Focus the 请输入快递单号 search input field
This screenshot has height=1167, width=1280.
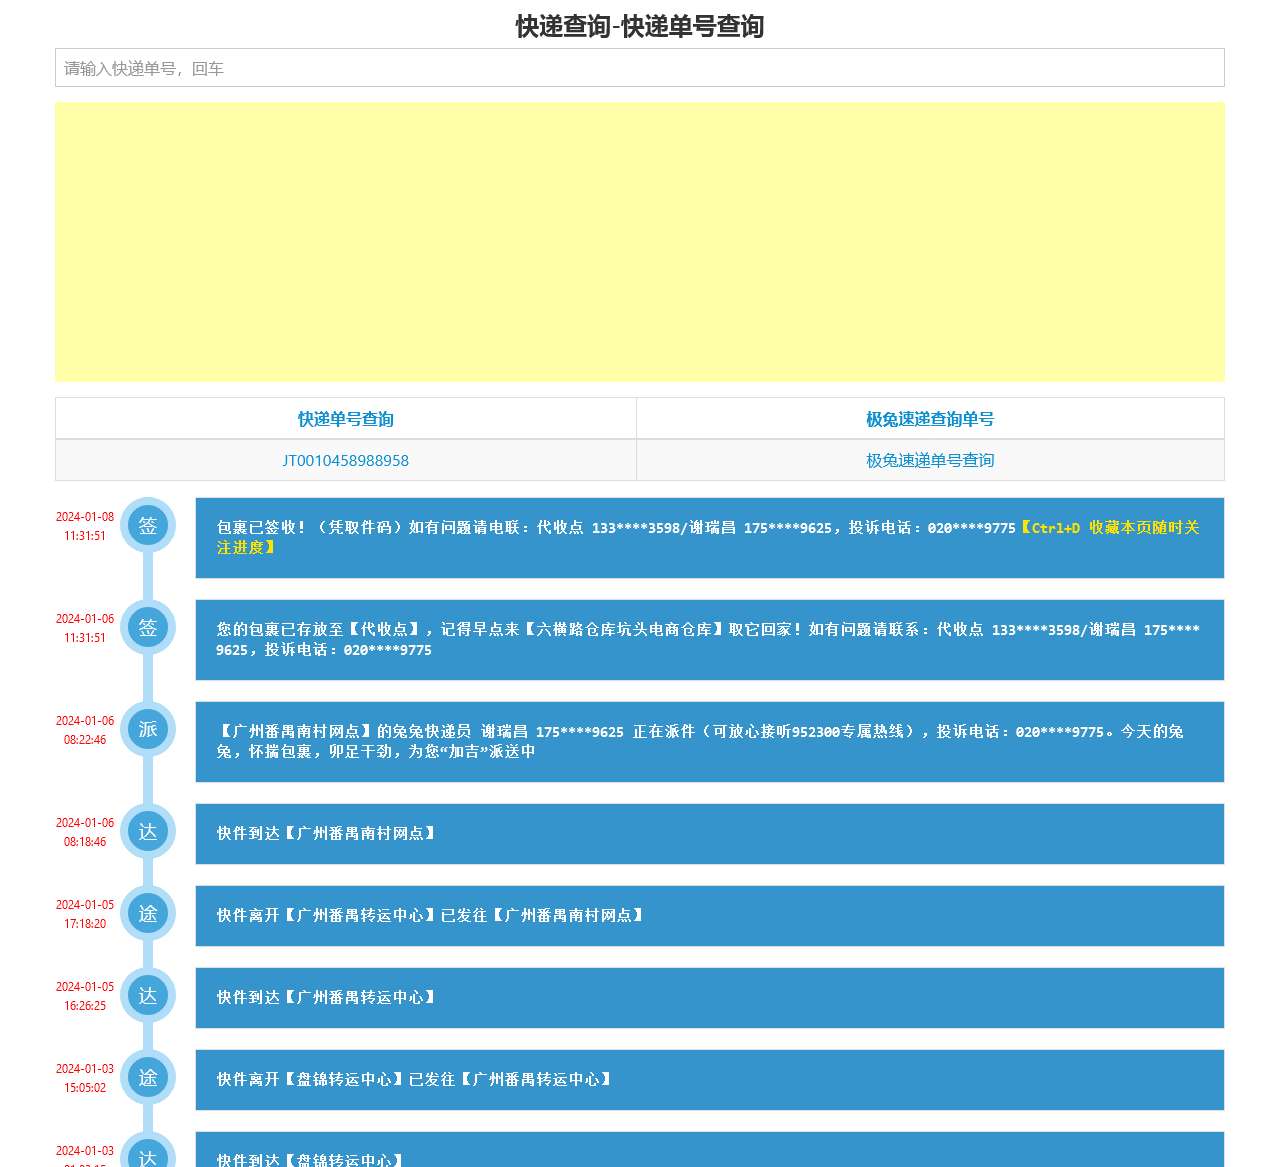click(639, 68)
